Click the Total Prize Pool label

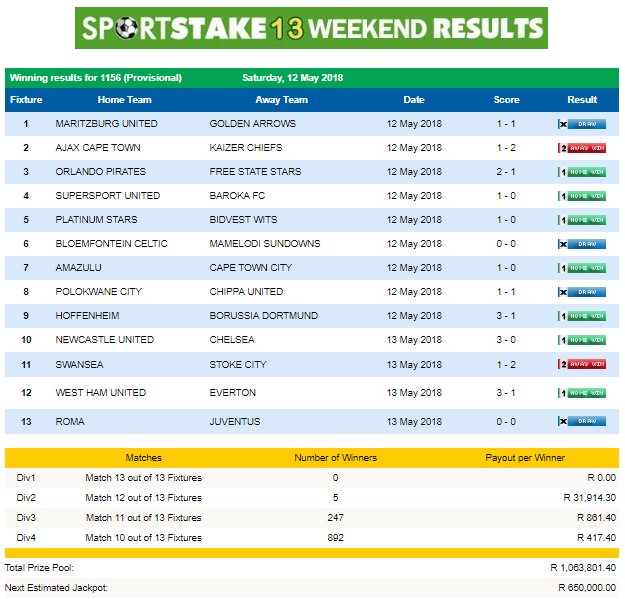coord(39,568)
